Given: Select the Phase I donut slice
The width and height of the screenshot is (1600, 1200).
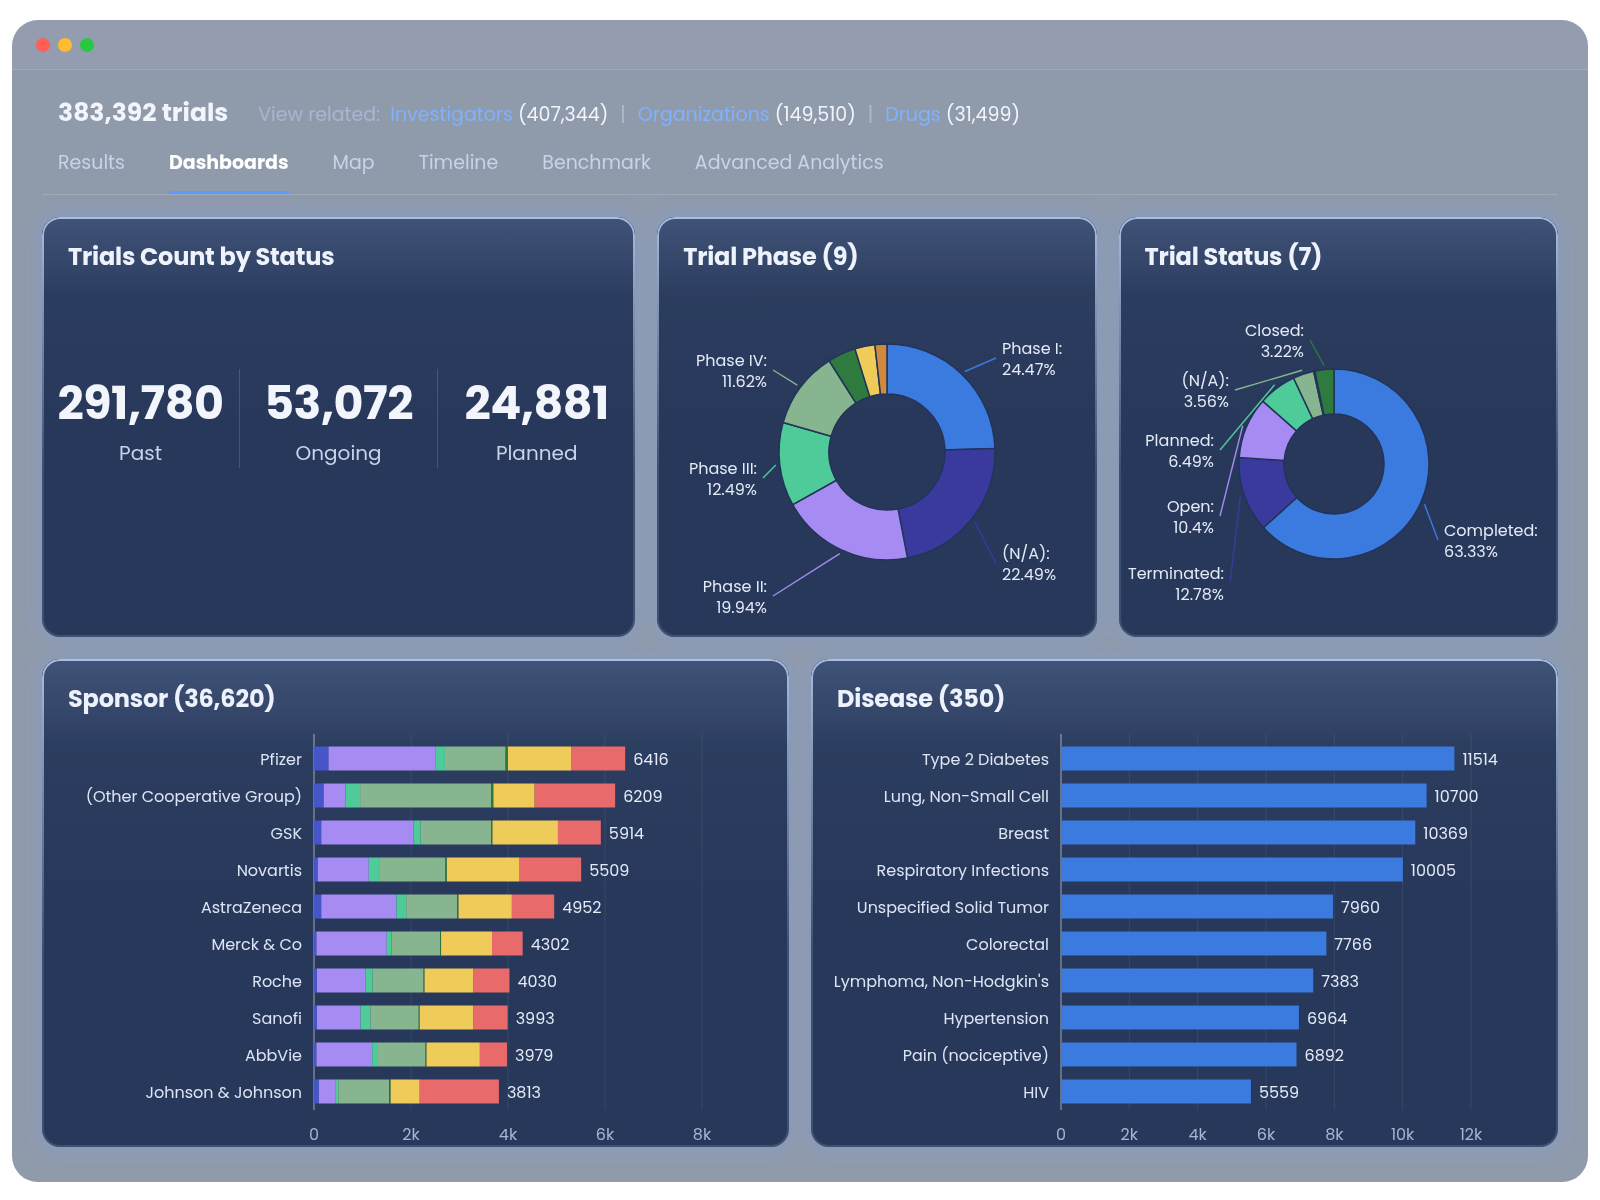Looking at the screenshot, I should click(946, 396).
